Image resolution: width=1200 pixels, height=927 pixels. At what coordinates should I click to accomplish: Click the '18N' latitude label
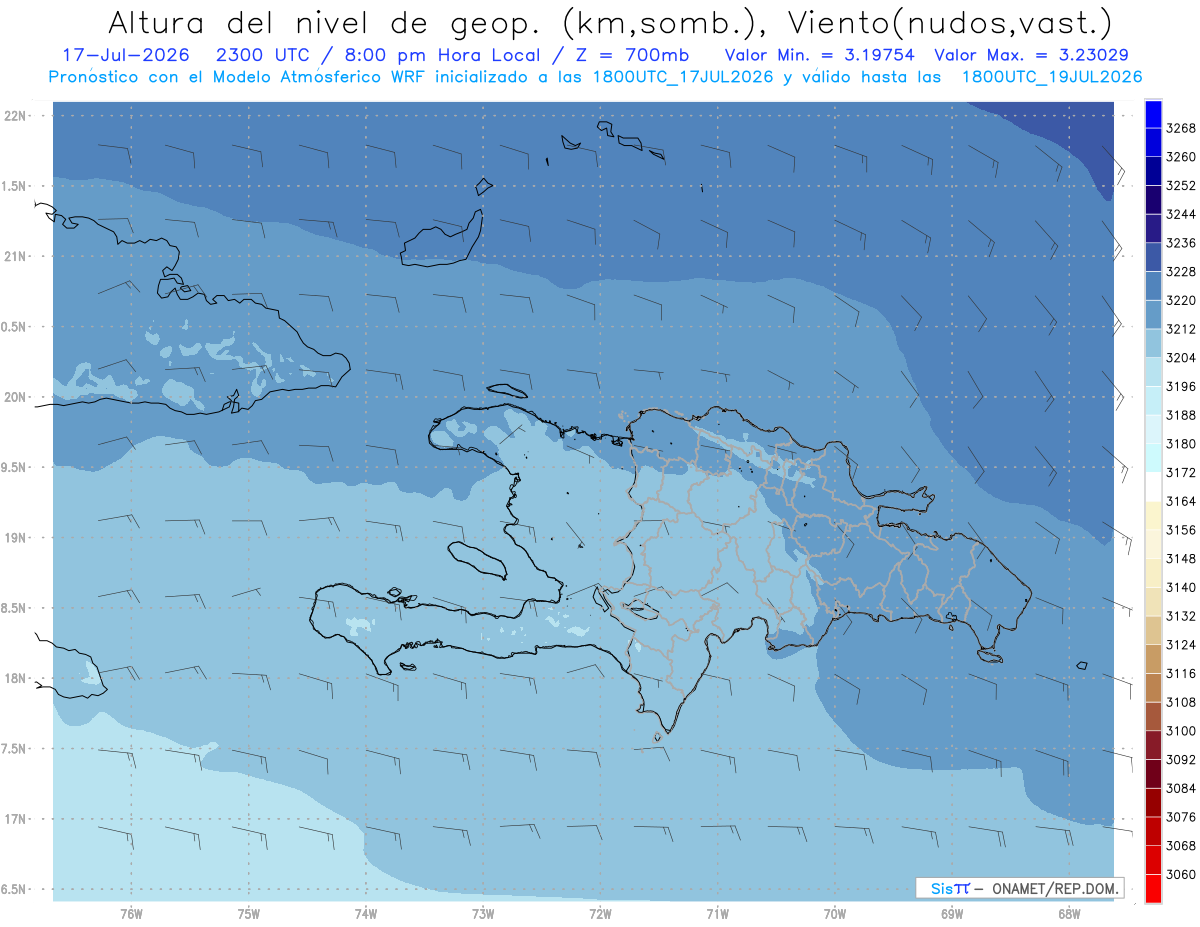[x=15, y=678]
